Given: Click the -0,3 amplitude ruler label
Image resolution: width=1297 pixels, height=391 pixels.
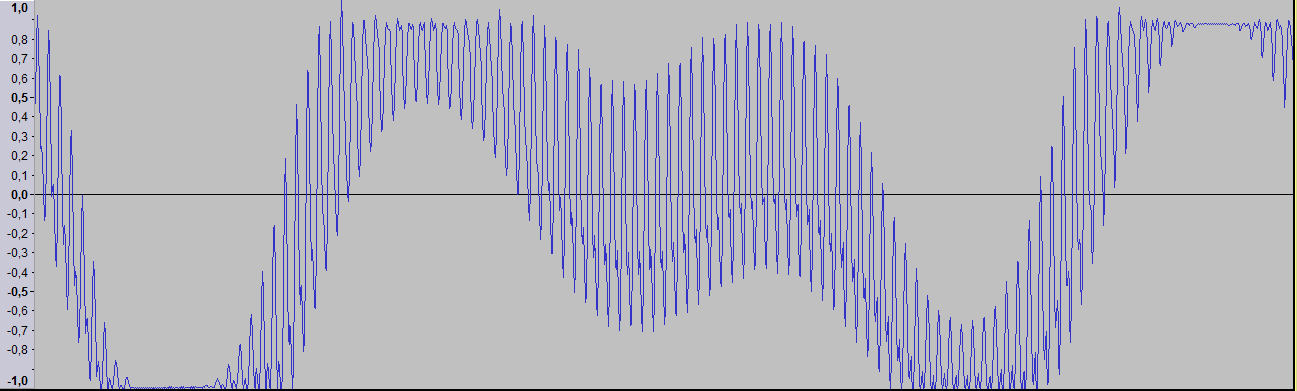Looking at the screenshot, I should [x=18, y=253].
